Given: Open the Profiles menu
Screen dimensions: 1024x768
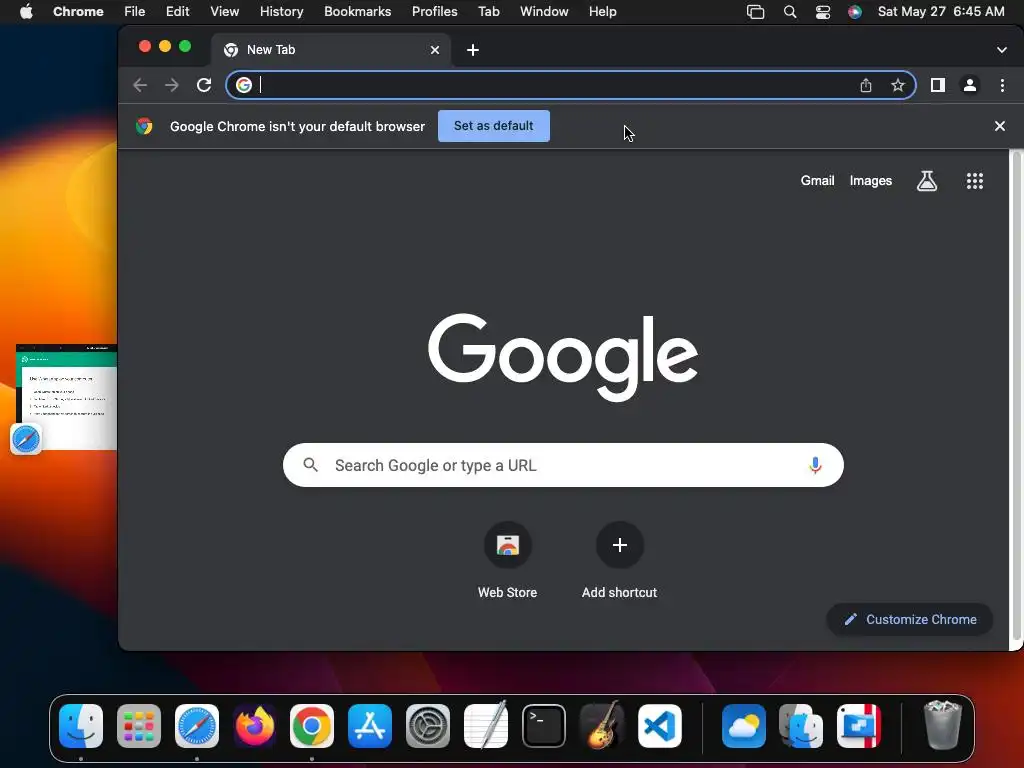Looking at the screenshot, I should [x=434, y=12].
